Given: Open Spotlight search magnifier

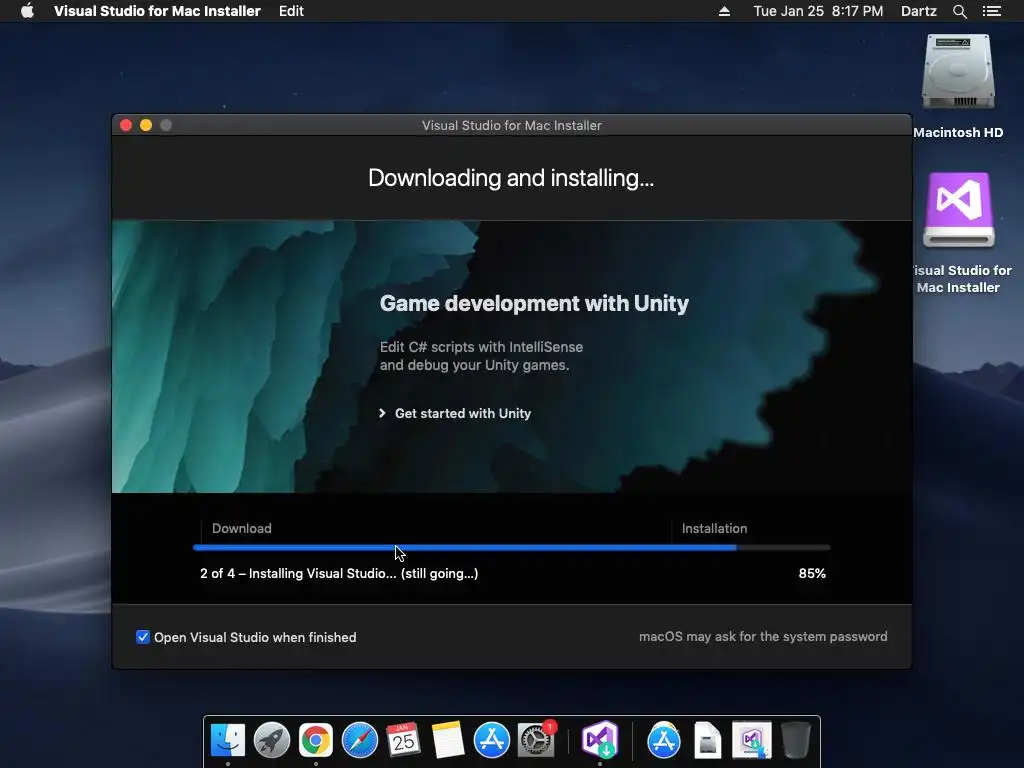Looking at the screenshot, I should tap(959, 11).
